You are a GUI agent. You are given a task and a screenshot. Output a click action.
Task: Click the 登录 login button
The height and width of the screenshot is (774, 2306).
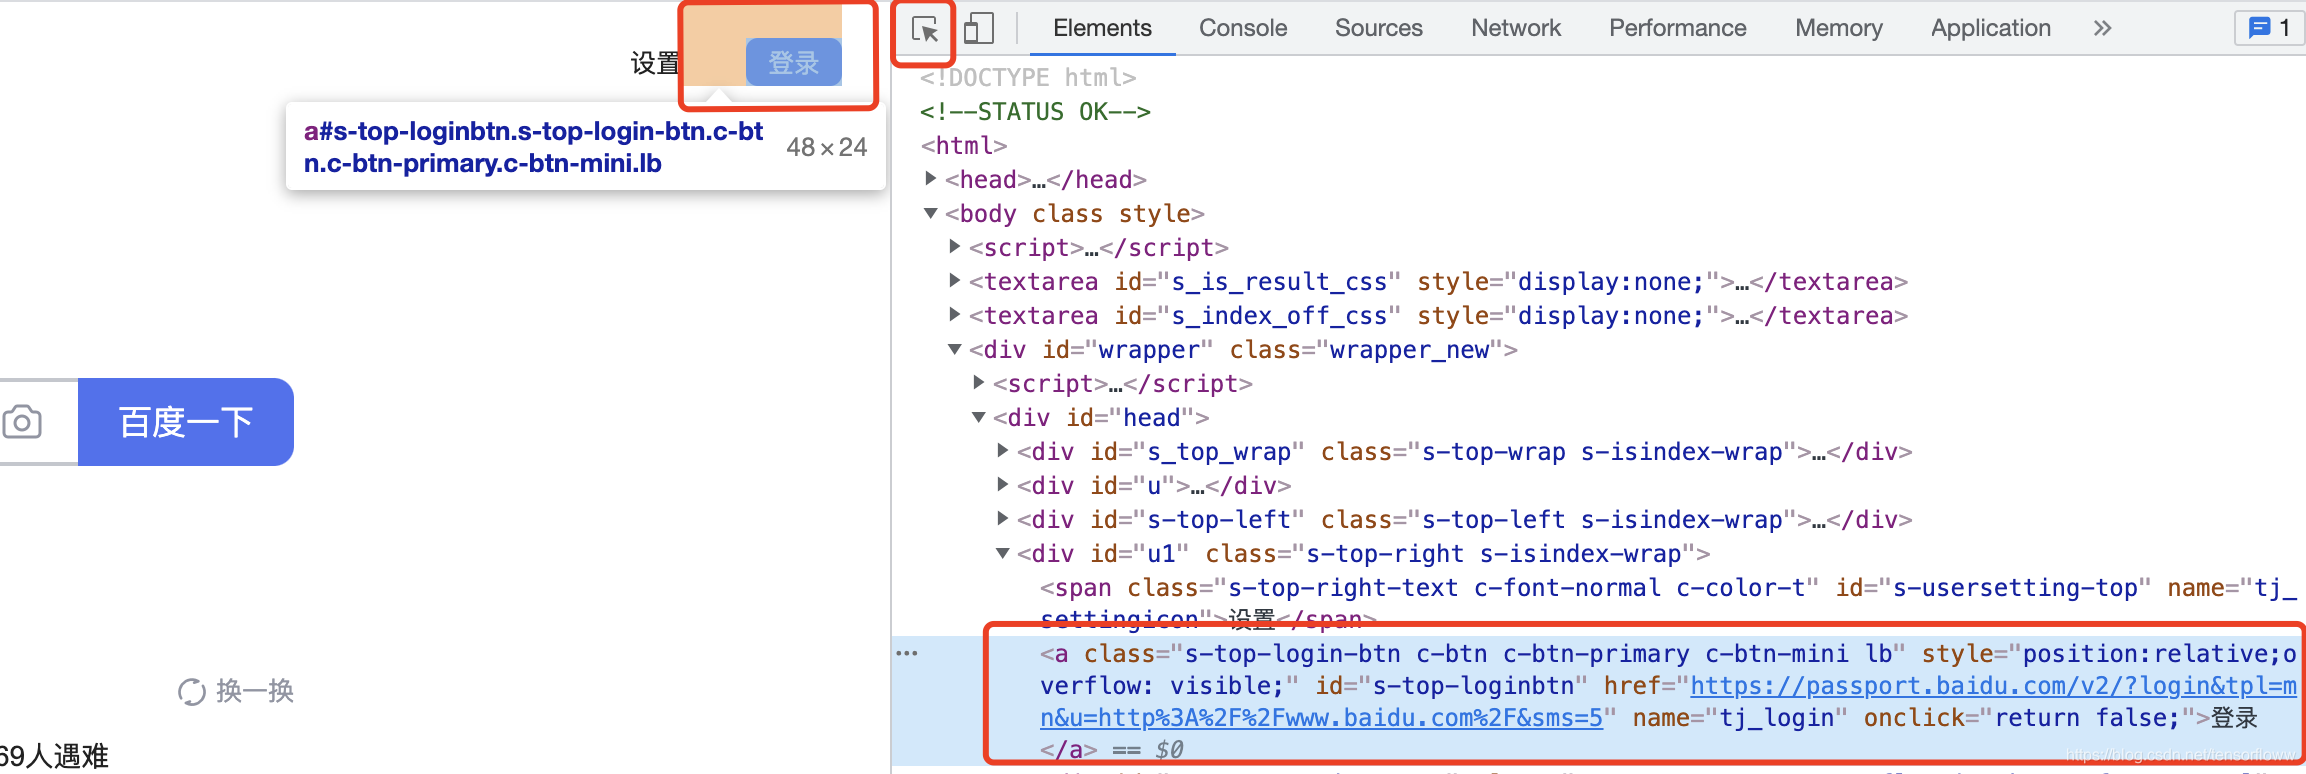794,63
